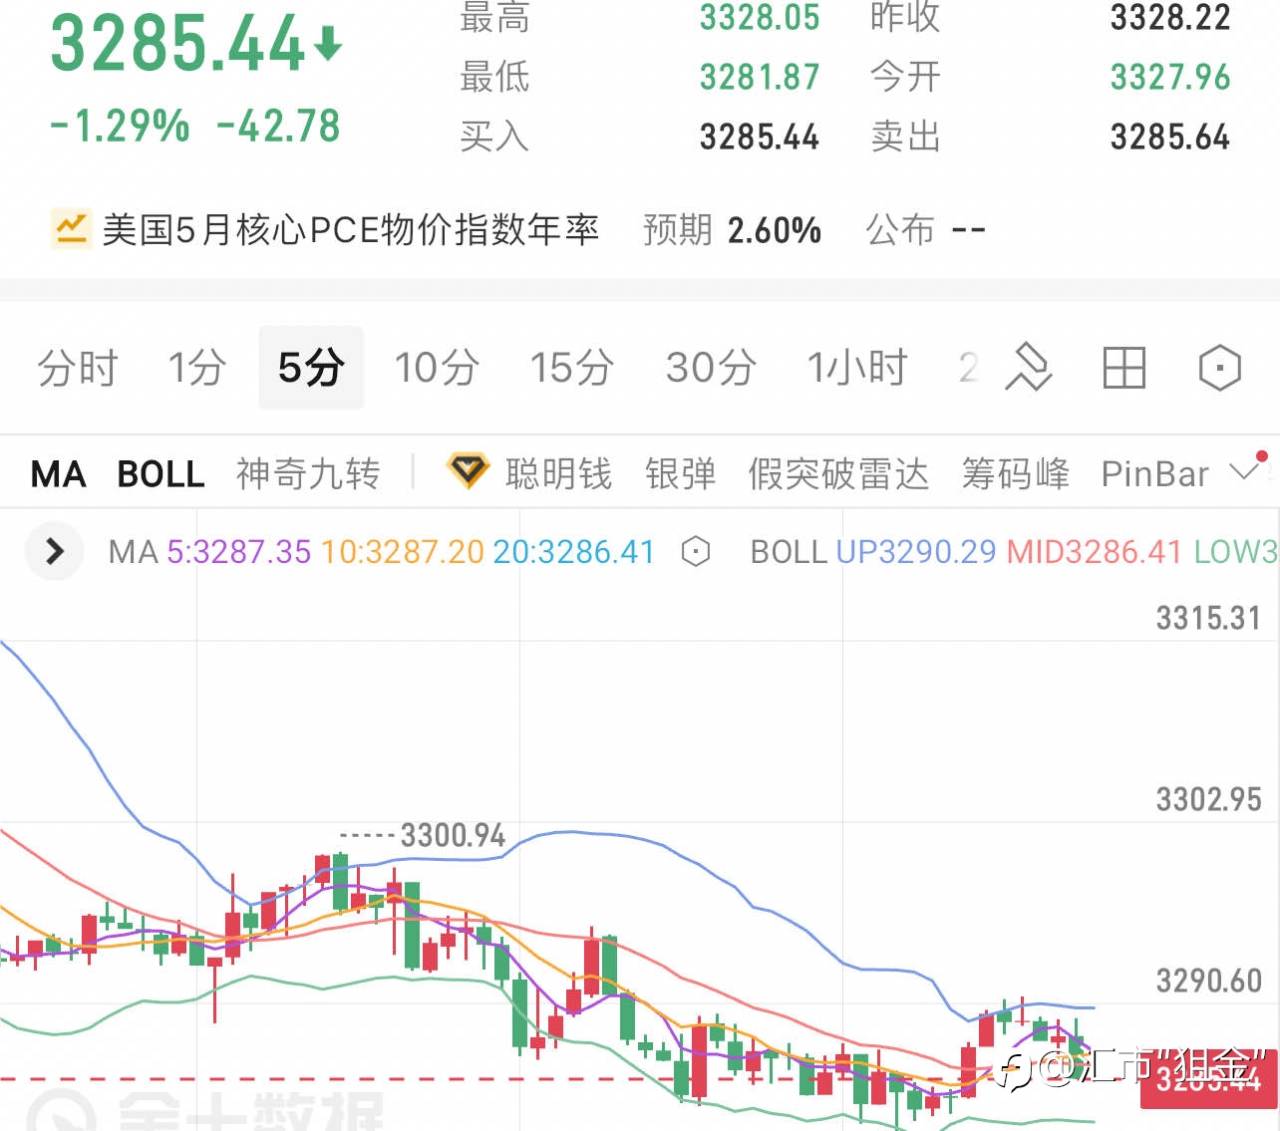
Task: Switch to 分时 timeline view
Action: coord(78,368)
